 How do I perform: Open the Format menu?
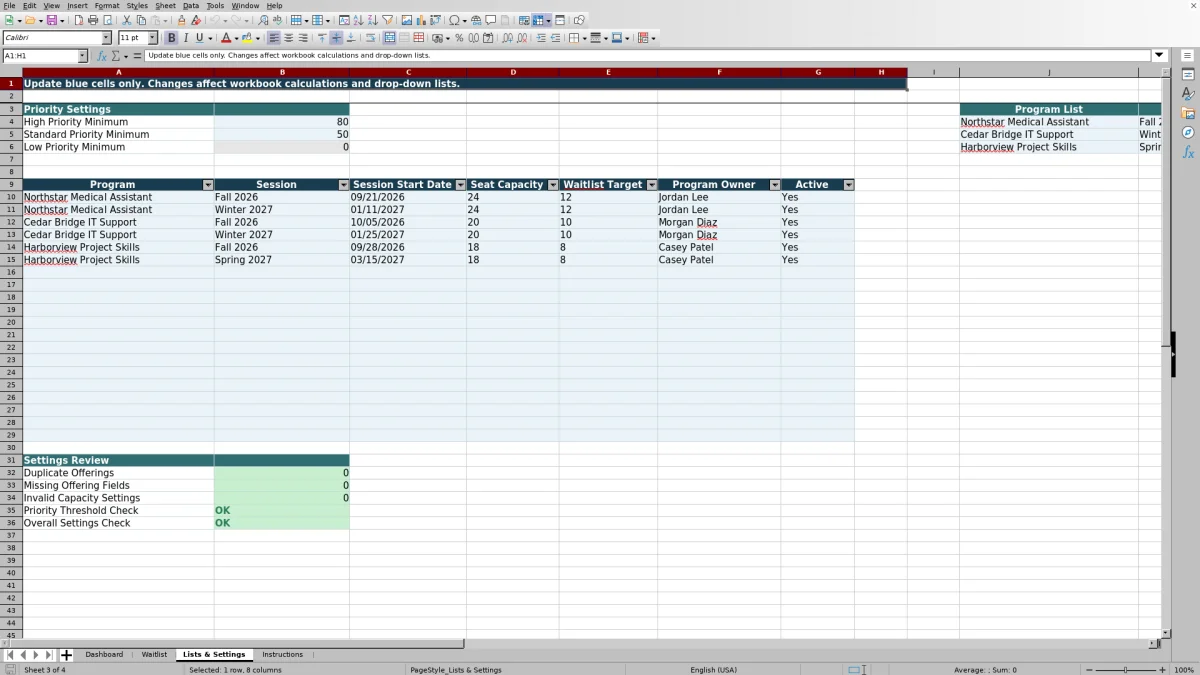[107, 6]
